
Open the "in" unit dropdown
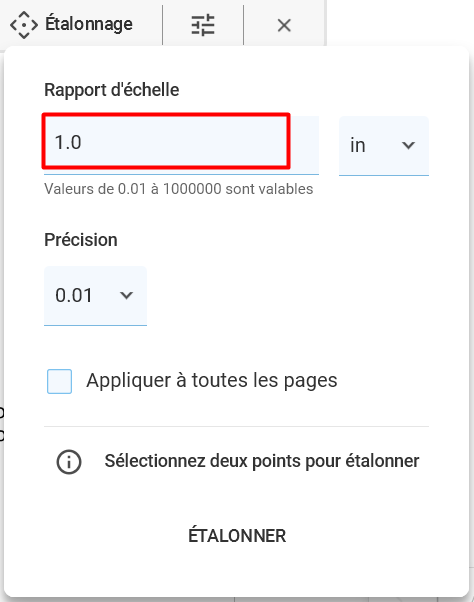[x=384, y=146]
